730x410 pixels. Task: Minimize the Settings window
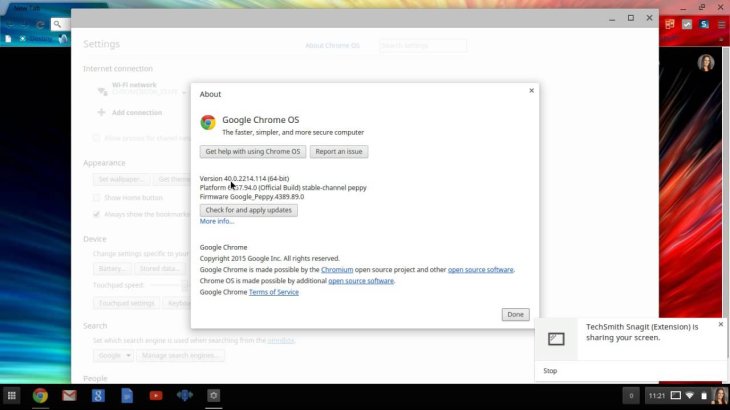(612, 19)
